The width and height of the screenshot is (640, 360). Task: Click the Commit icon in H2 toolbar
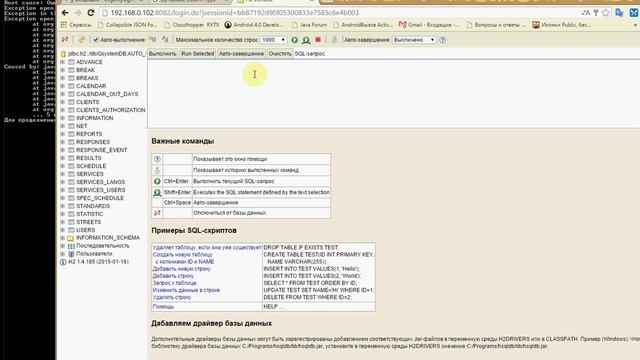coord(165,40)
